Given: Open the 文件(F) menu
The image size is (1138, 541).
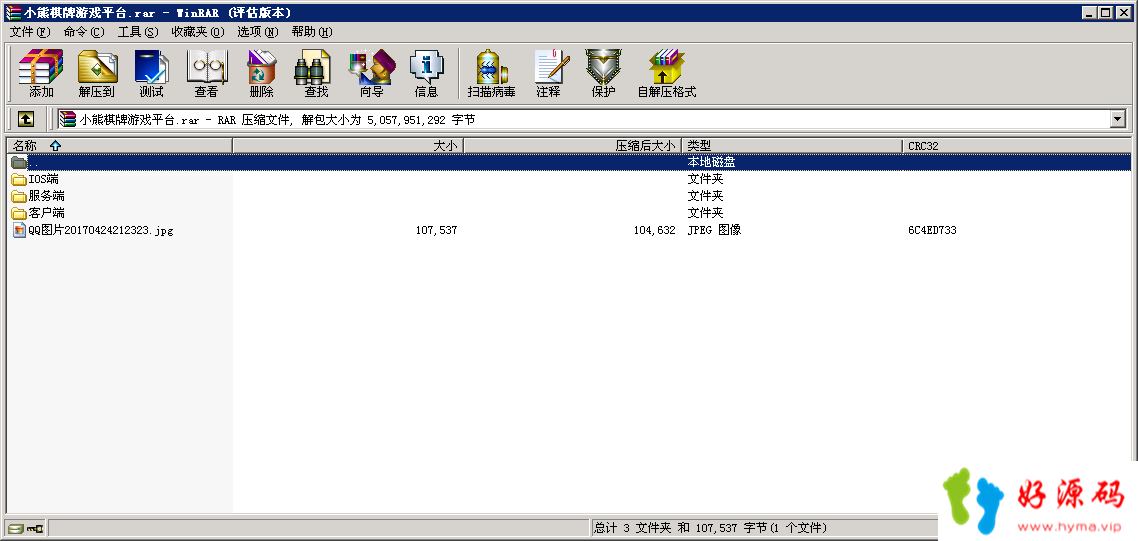Looking at the screenshot, I should click(30, 32).
